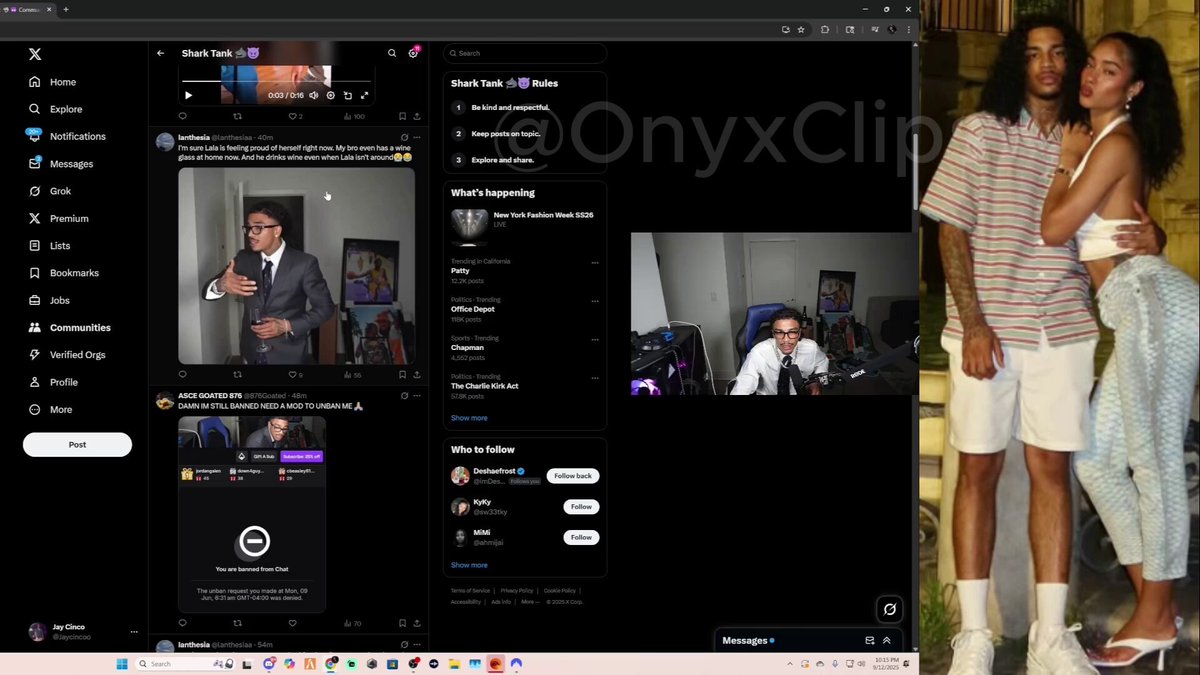Screen dimensions: 1200x675
Task: Ask Grok about Ianthesia 40m post
Action: [404, 137]
